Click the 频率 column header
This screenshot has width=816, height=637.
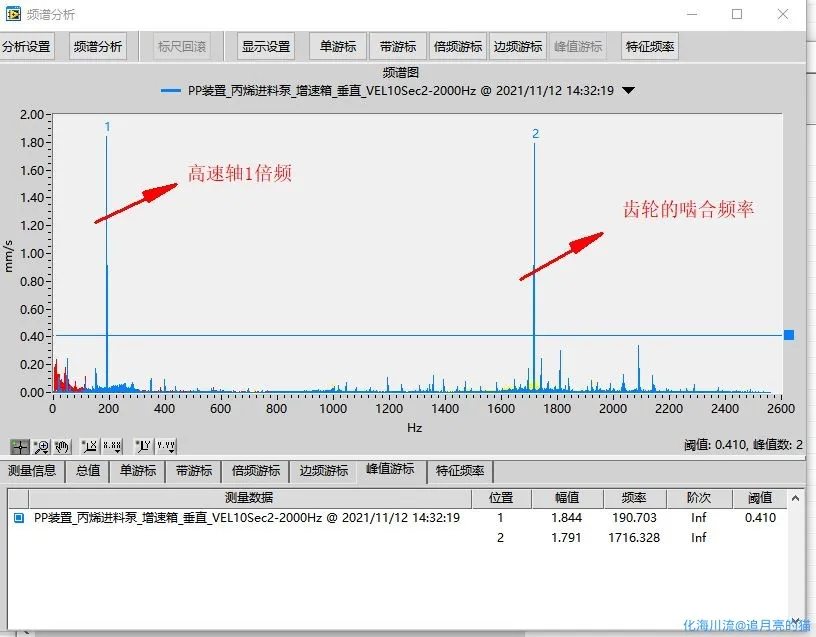[x=635, y=498]
